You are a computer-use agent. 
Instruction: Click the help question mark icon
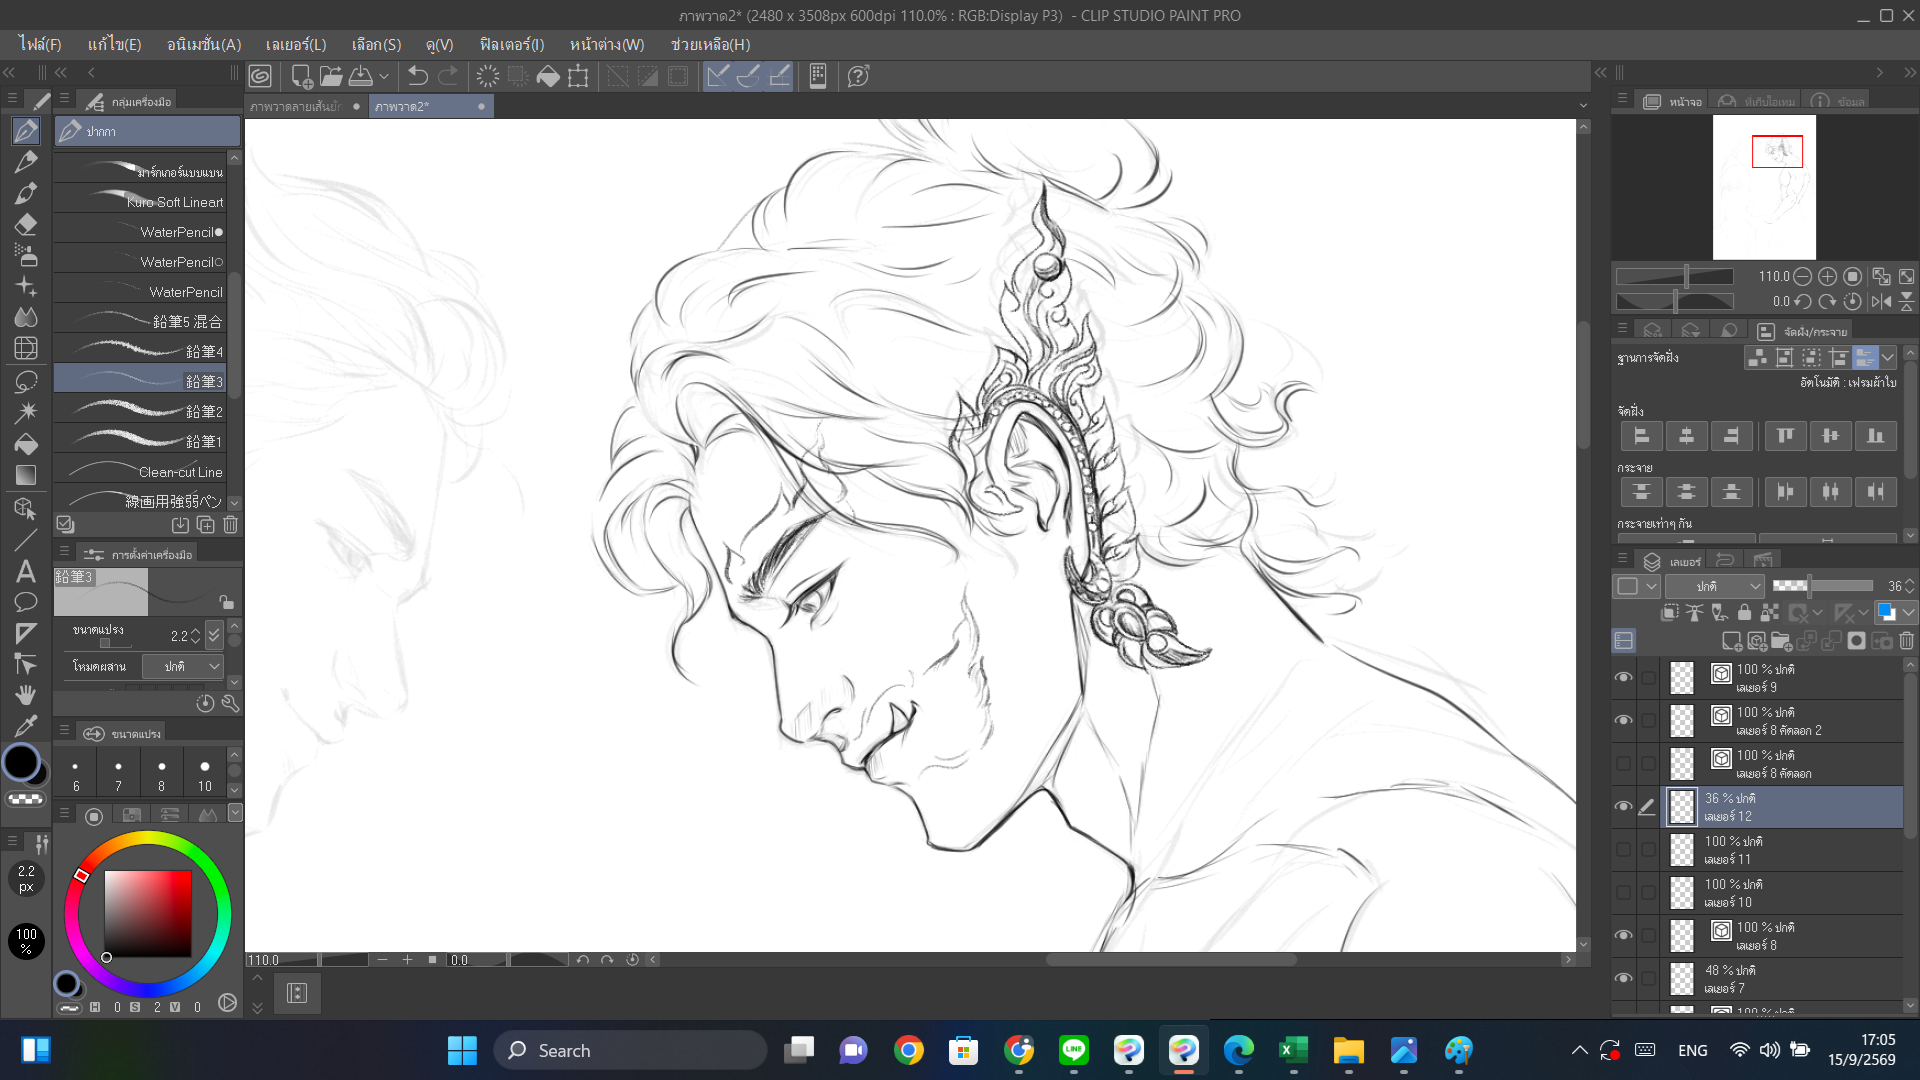point(858,76)
